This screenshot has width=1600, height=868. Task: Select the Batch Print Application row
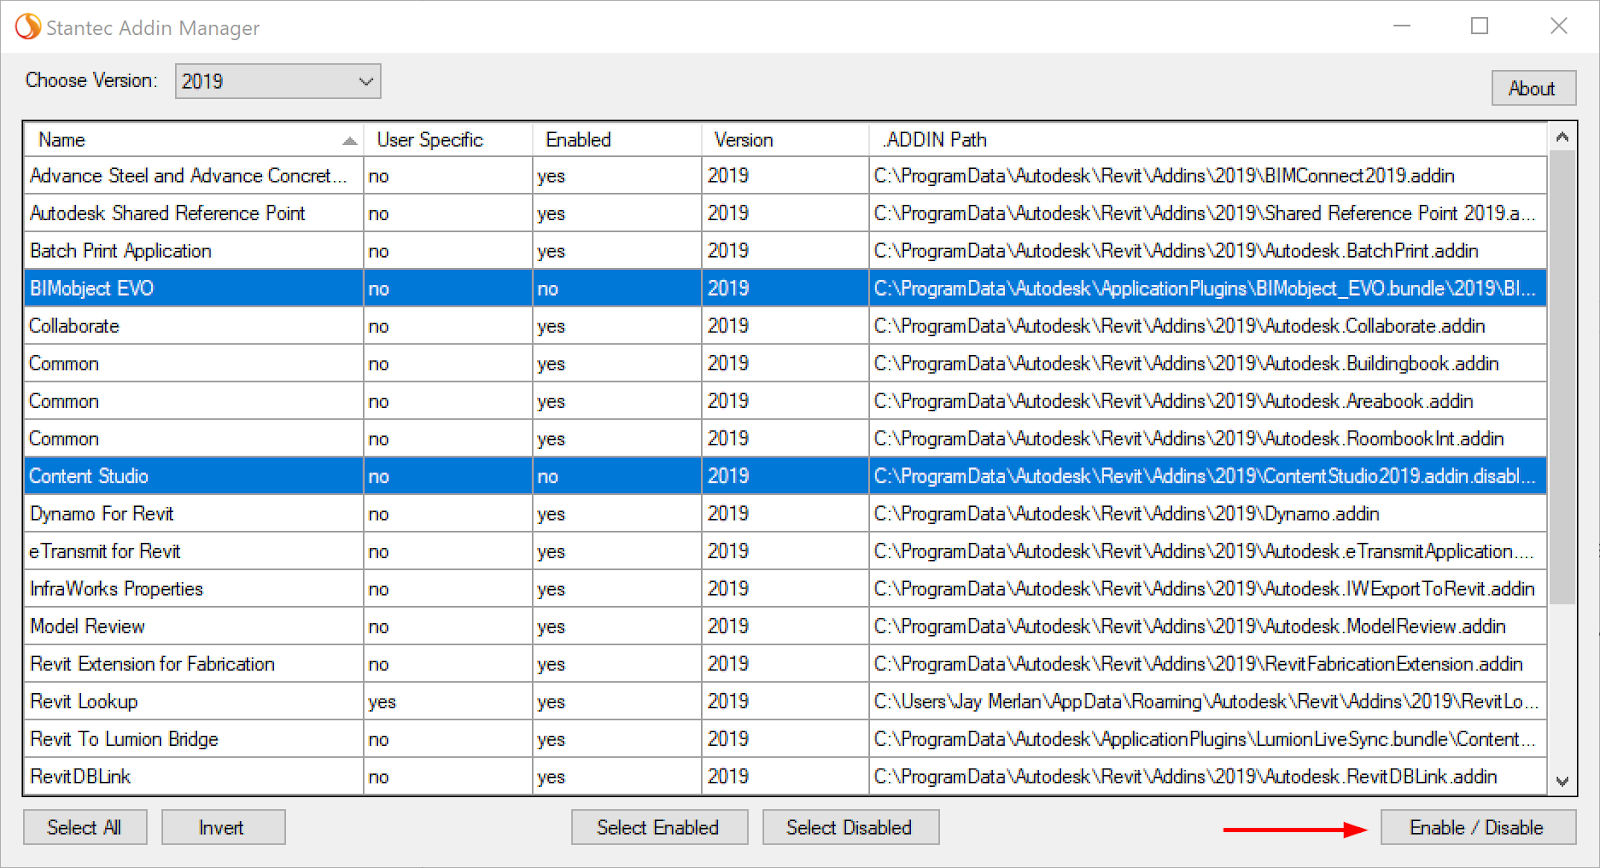785,251
